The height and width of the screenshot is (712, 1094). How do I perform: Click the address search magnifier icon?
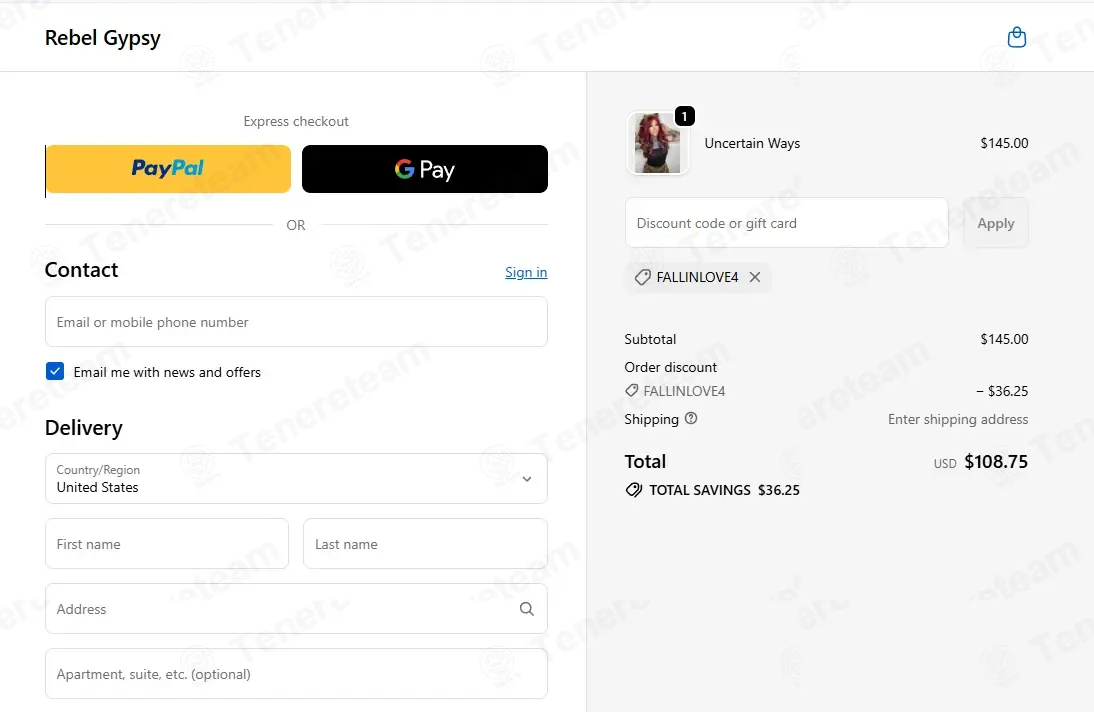tap(527, 609)
